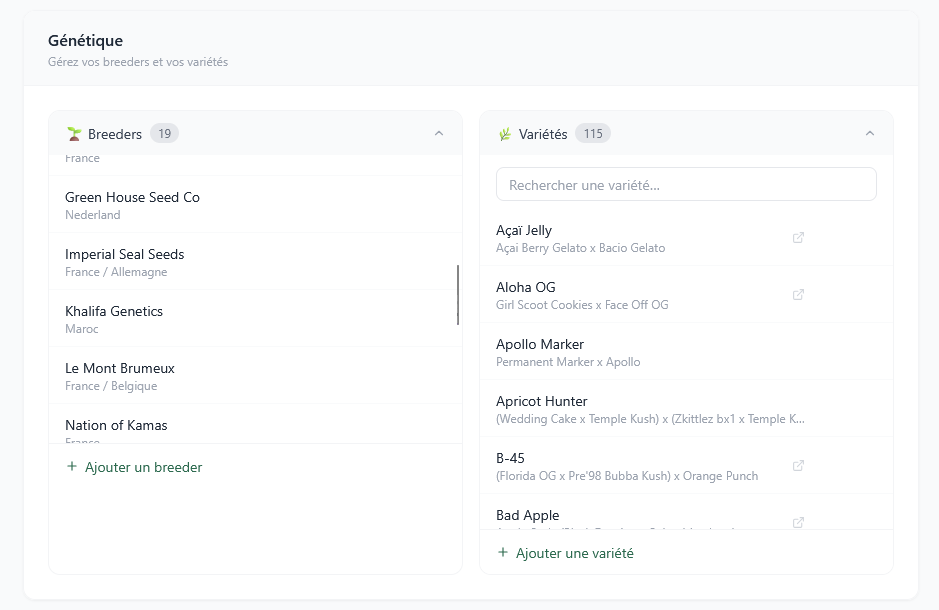This screenshot has height=610, width=939.
Task: Open the Açaï Jelly variety
Action: [686, 238]
